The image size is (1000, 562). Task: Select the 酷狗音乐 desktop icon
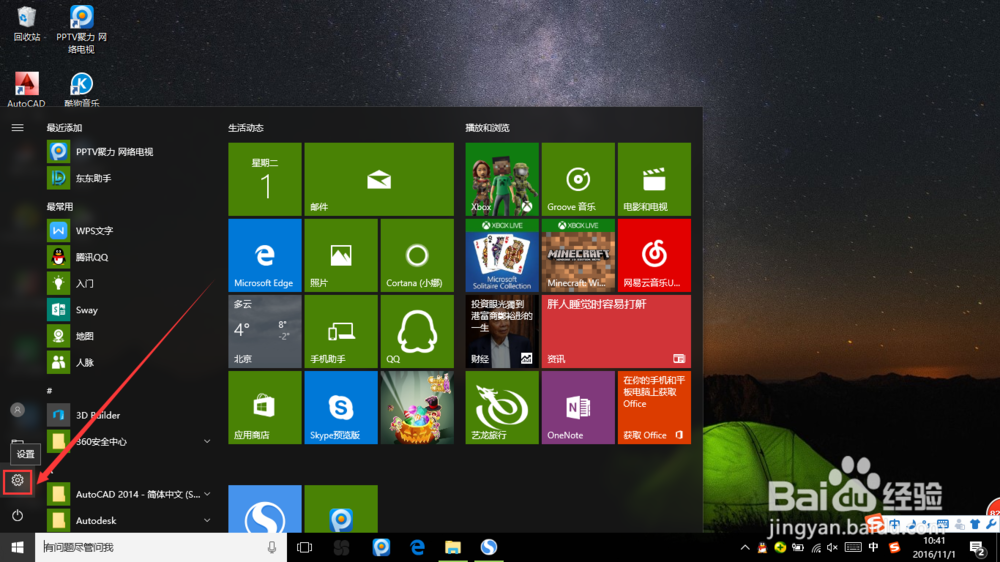click(x=82, y=89)
